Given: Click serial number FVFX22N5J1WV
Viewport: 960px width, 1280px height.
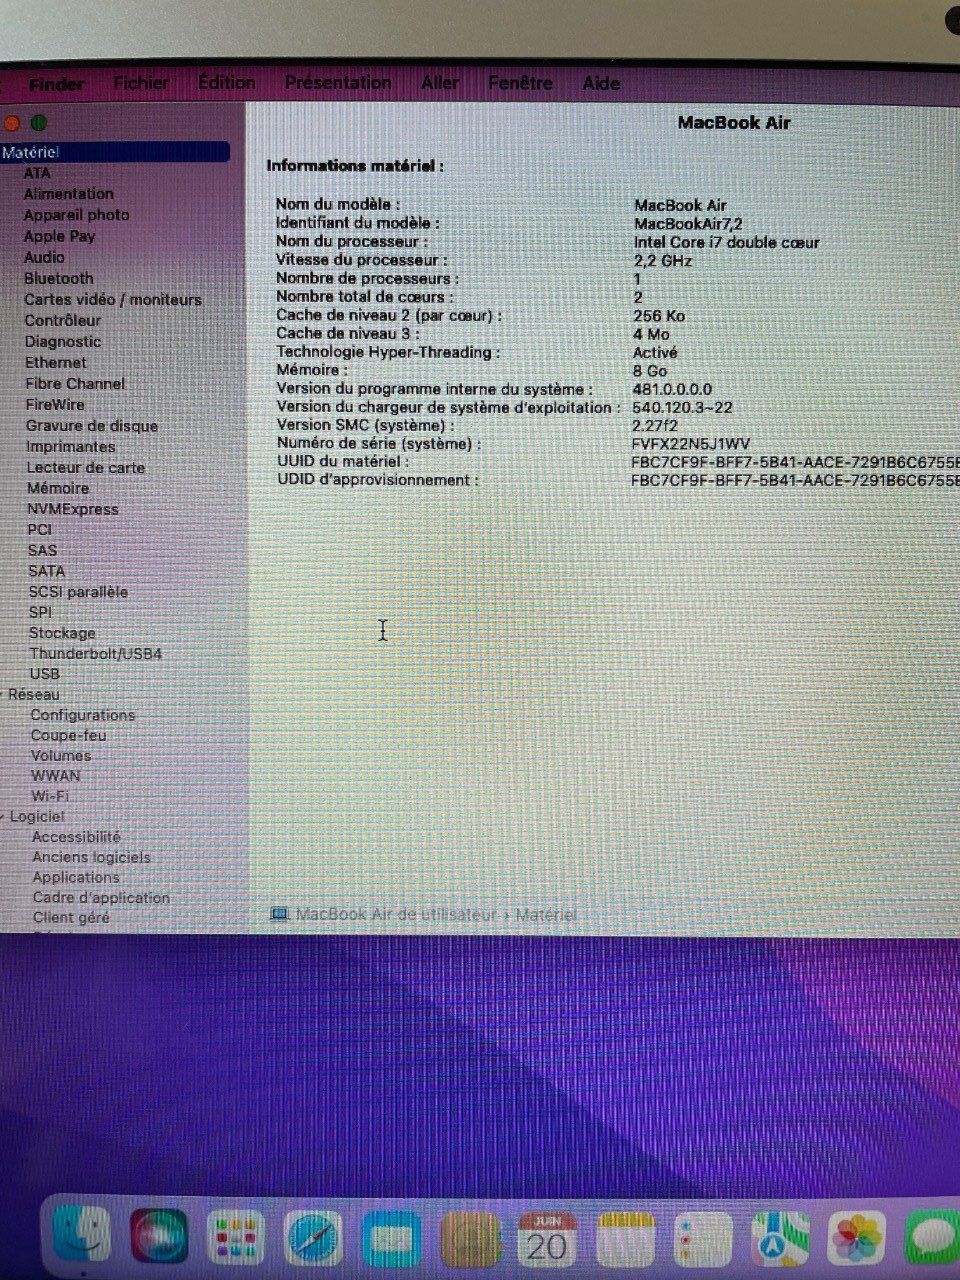Looking at the screenshot, I should coord(691,443).
